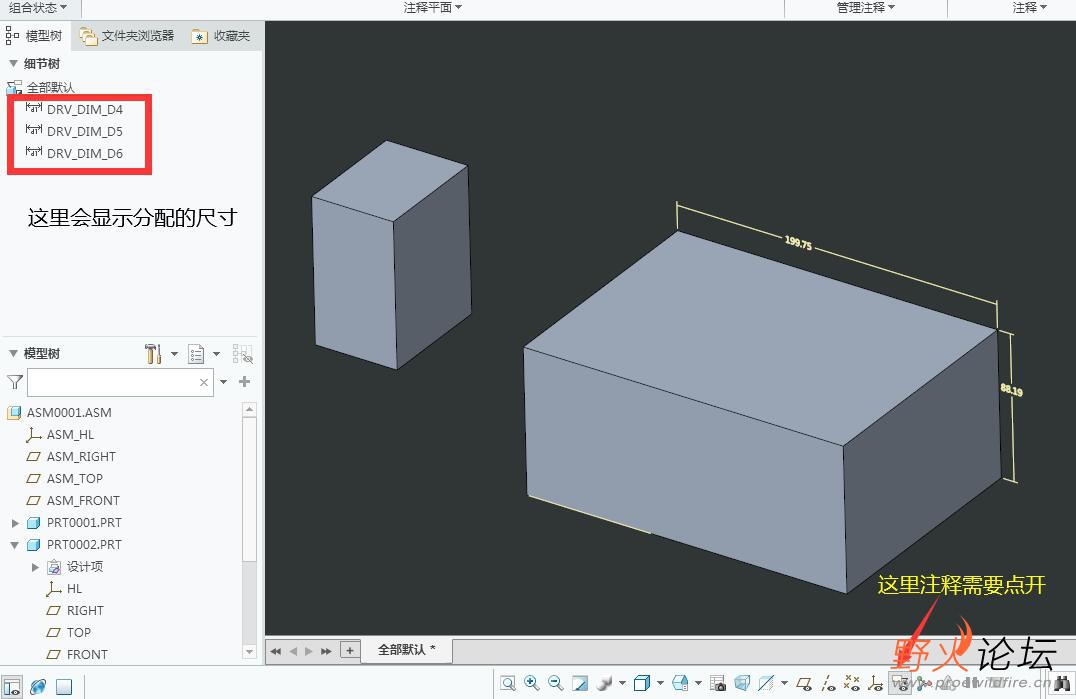Click the Zoom In magnifier icon

tap(531, 683)
